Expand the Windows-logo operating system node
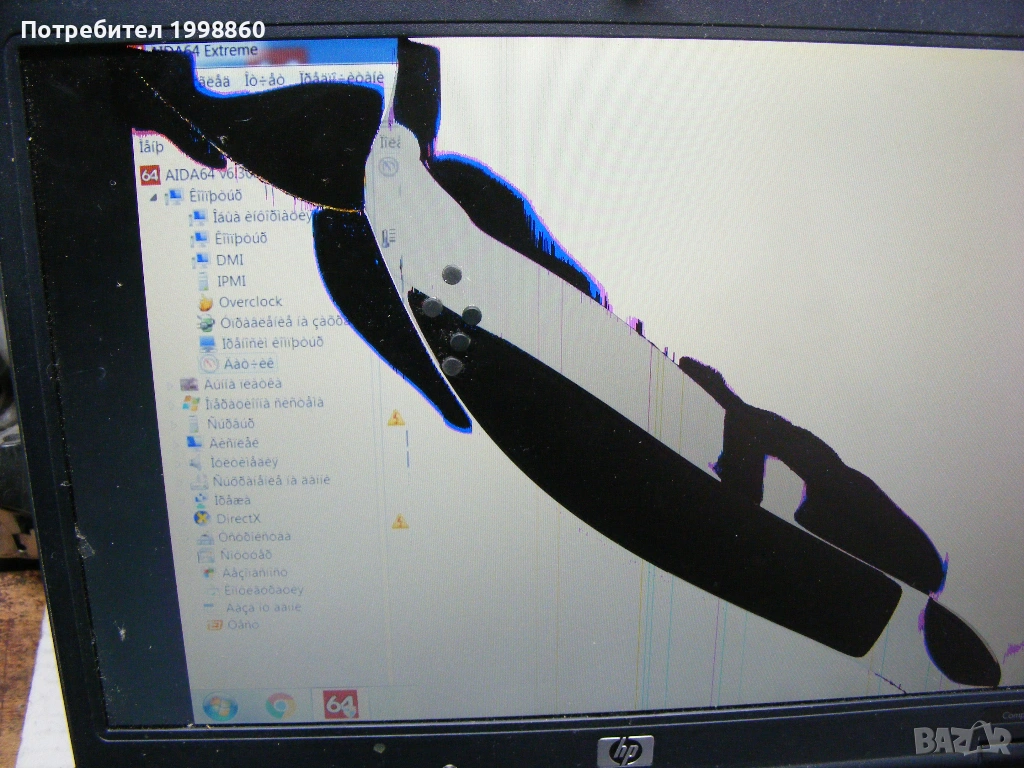 point(171,403)
